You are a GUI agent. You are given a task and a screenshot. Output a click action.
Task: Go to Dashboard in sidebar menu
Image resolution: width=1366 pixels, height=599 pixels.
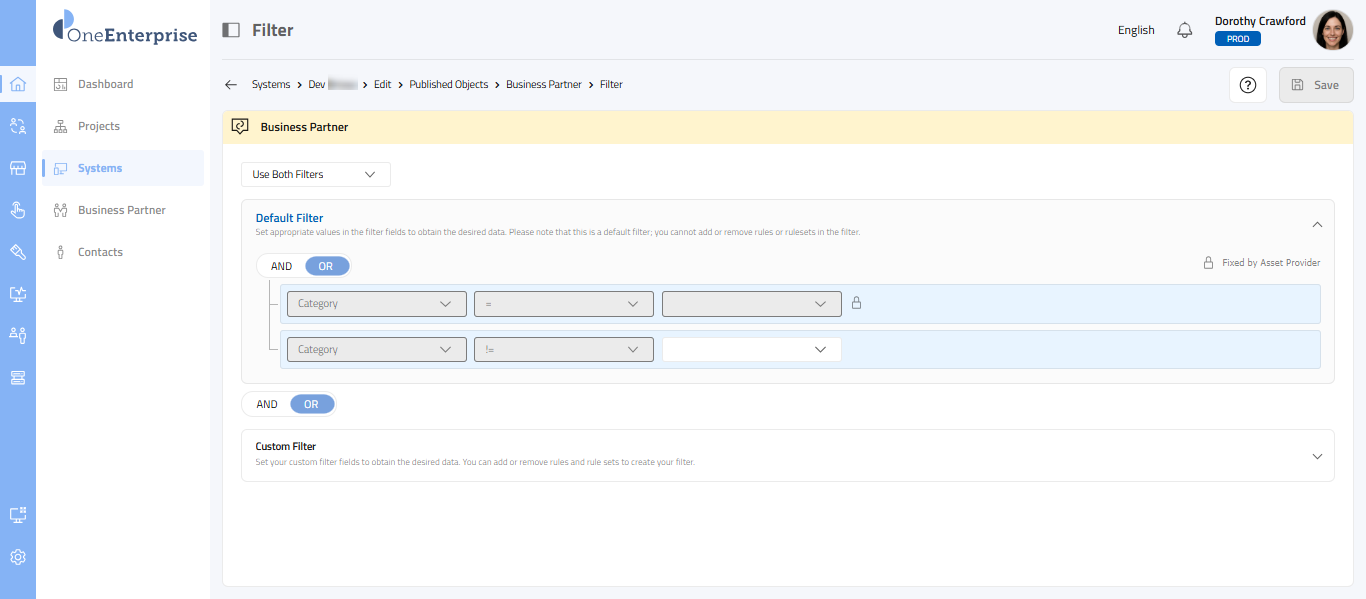click(105, 84)
